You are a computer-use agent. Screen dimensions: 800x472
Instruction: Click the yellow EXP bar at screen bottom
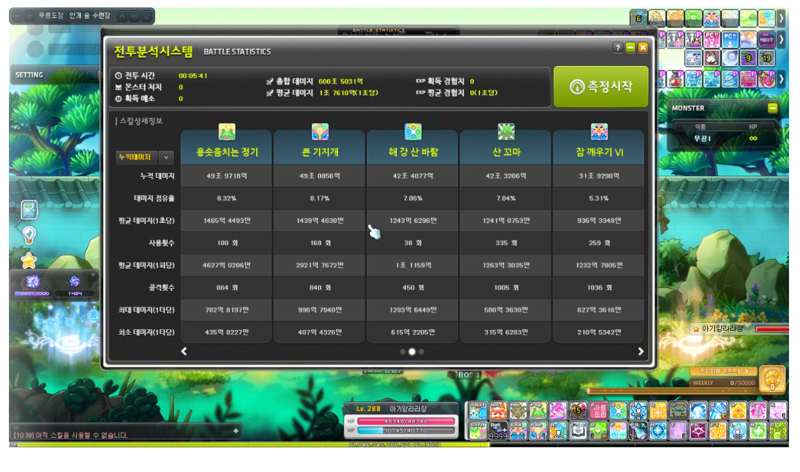point(249,444)
